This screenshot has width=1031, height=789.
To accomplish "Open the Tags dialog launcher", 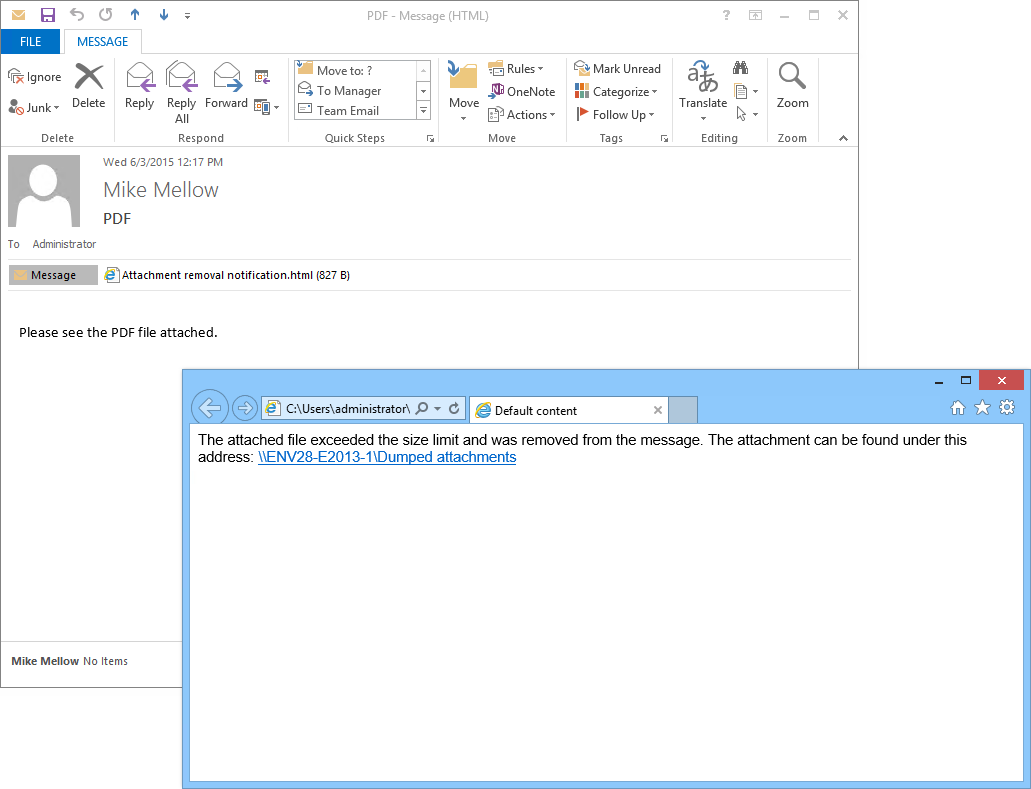I will click(x=664, y=138).
